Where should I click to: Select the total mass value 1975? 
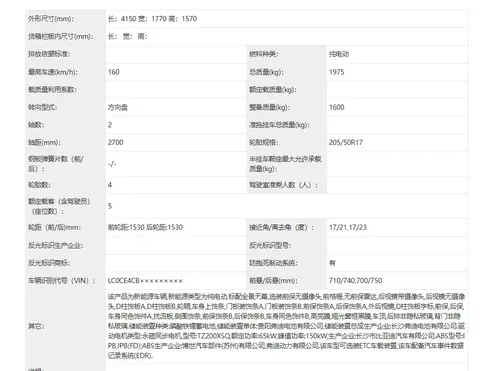(336, 72)
